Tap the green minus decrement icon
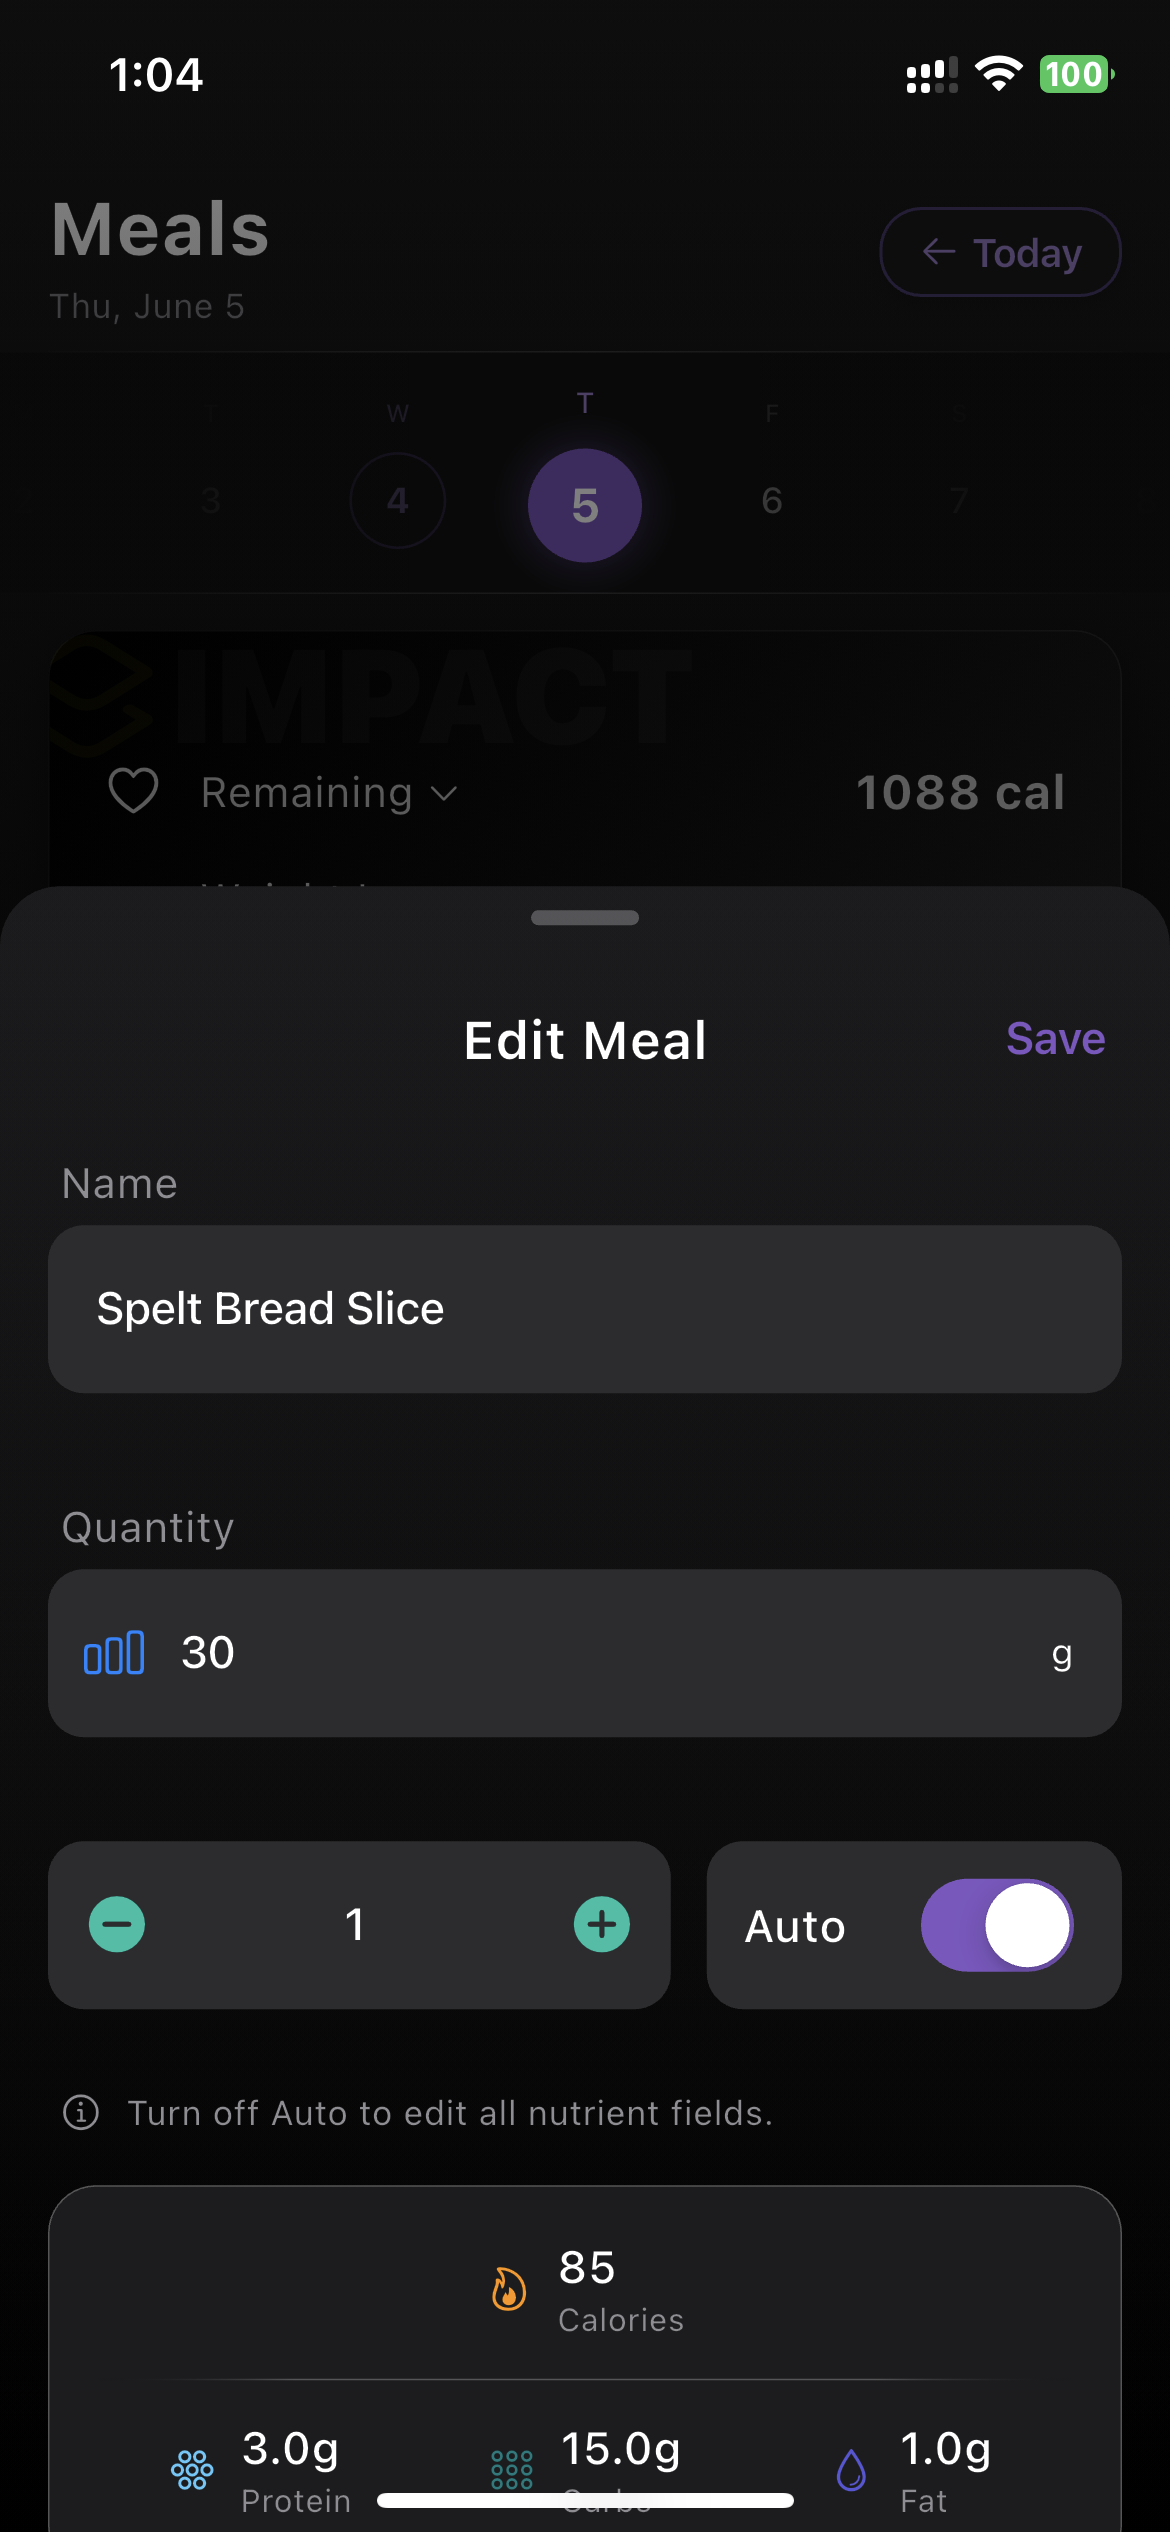The image size is (1170, 2532). tap(117, 1924)
